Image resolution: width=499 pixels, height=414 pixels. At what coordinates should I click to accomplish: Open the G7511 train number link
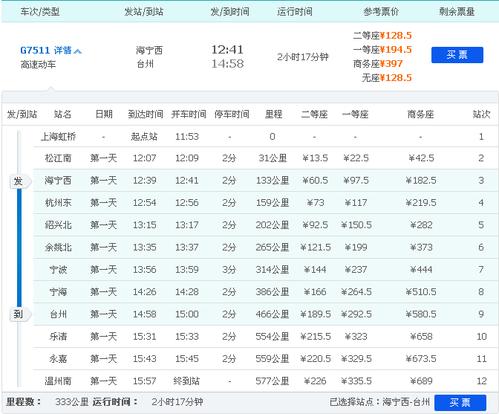pyautogui.click(x=35, y=50)
